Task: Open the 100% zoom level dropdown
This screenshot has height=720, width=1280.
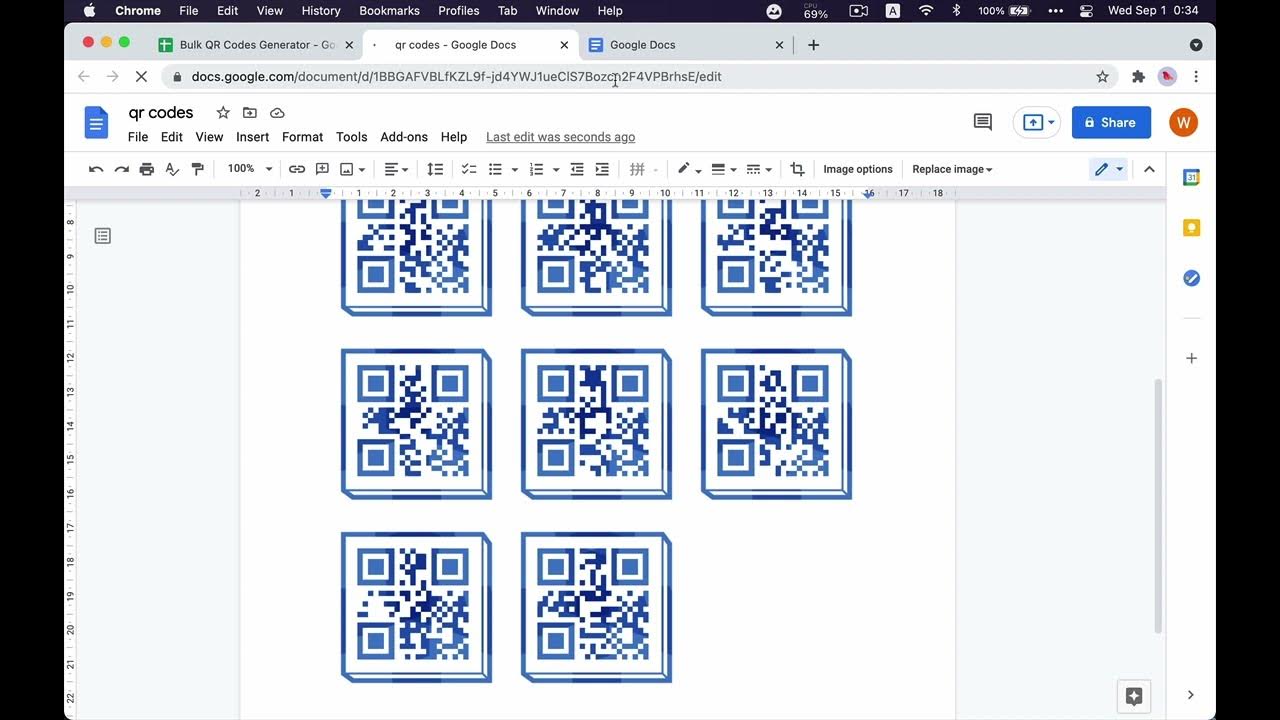Action: coord(249,169)
